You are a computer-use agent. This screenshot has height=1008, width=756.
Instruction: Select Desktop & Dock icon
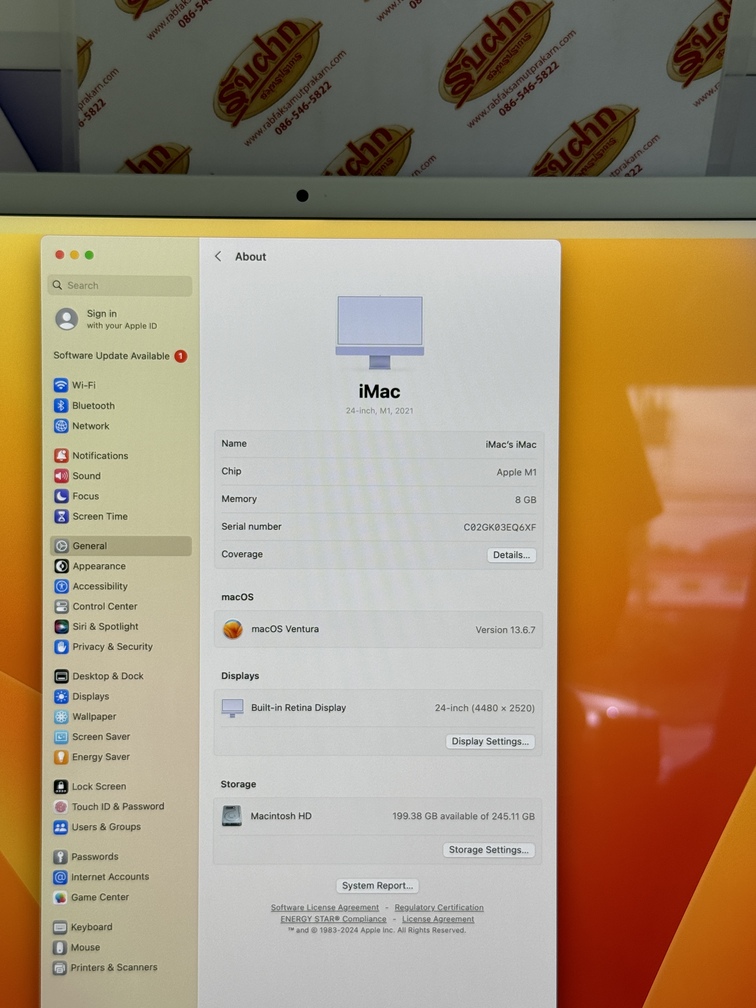[x=61, y=676]
